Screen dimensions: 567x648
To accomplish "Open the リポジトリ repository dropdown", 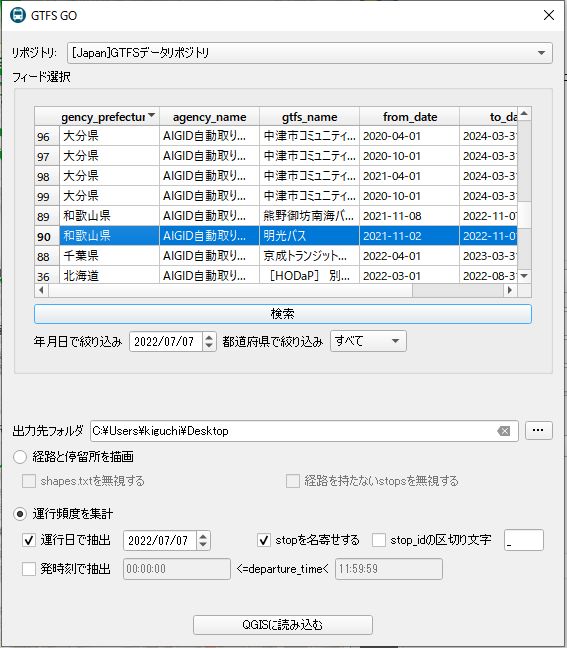I will [x=310, y=53].
